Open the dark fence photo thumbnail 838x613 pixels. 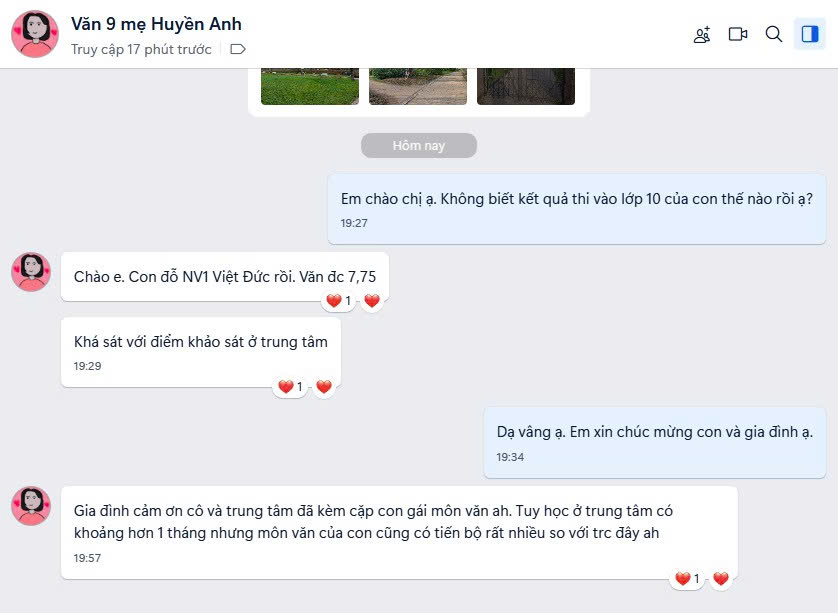pos(526,87)
